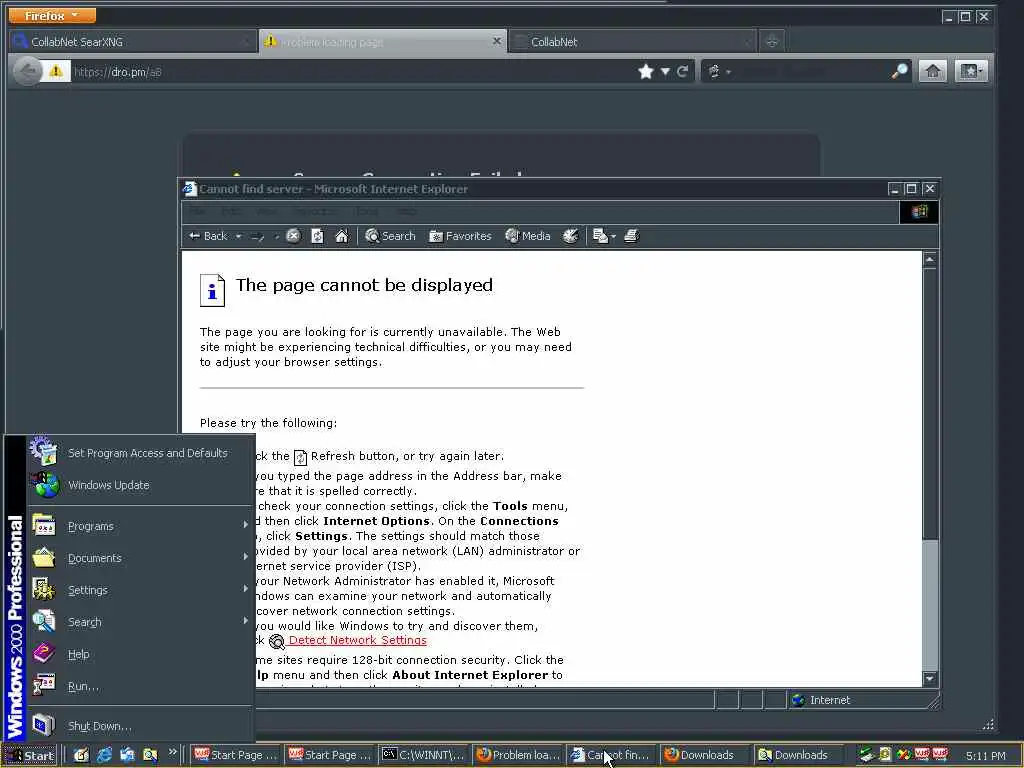The image size is (1024, 768).
Task: Click the dro.pm address in Firefox URL bar
Action: [x=118, y=72]
